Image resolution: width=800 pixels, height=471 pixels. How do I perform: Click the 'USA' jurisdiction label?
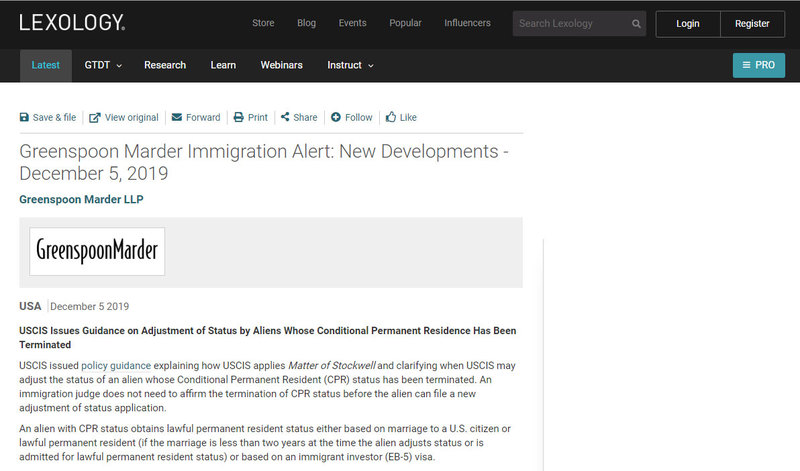(30, 306)
